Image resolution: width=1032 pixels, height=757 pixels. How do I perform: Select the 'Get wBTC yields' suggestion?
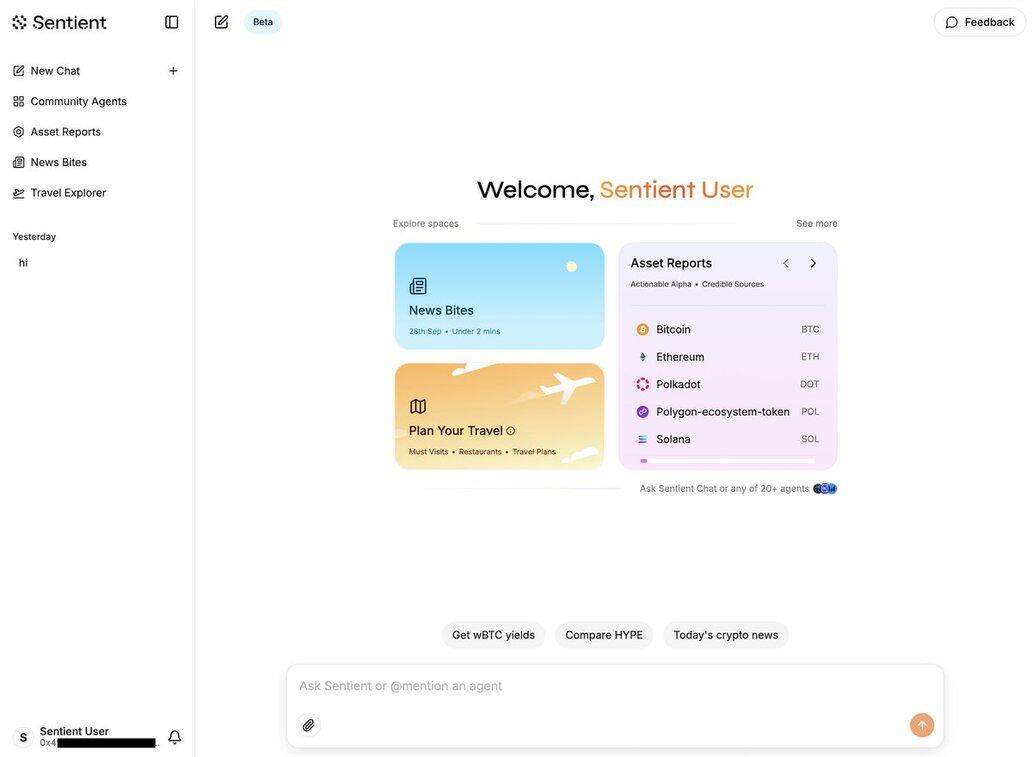point(494,635)
